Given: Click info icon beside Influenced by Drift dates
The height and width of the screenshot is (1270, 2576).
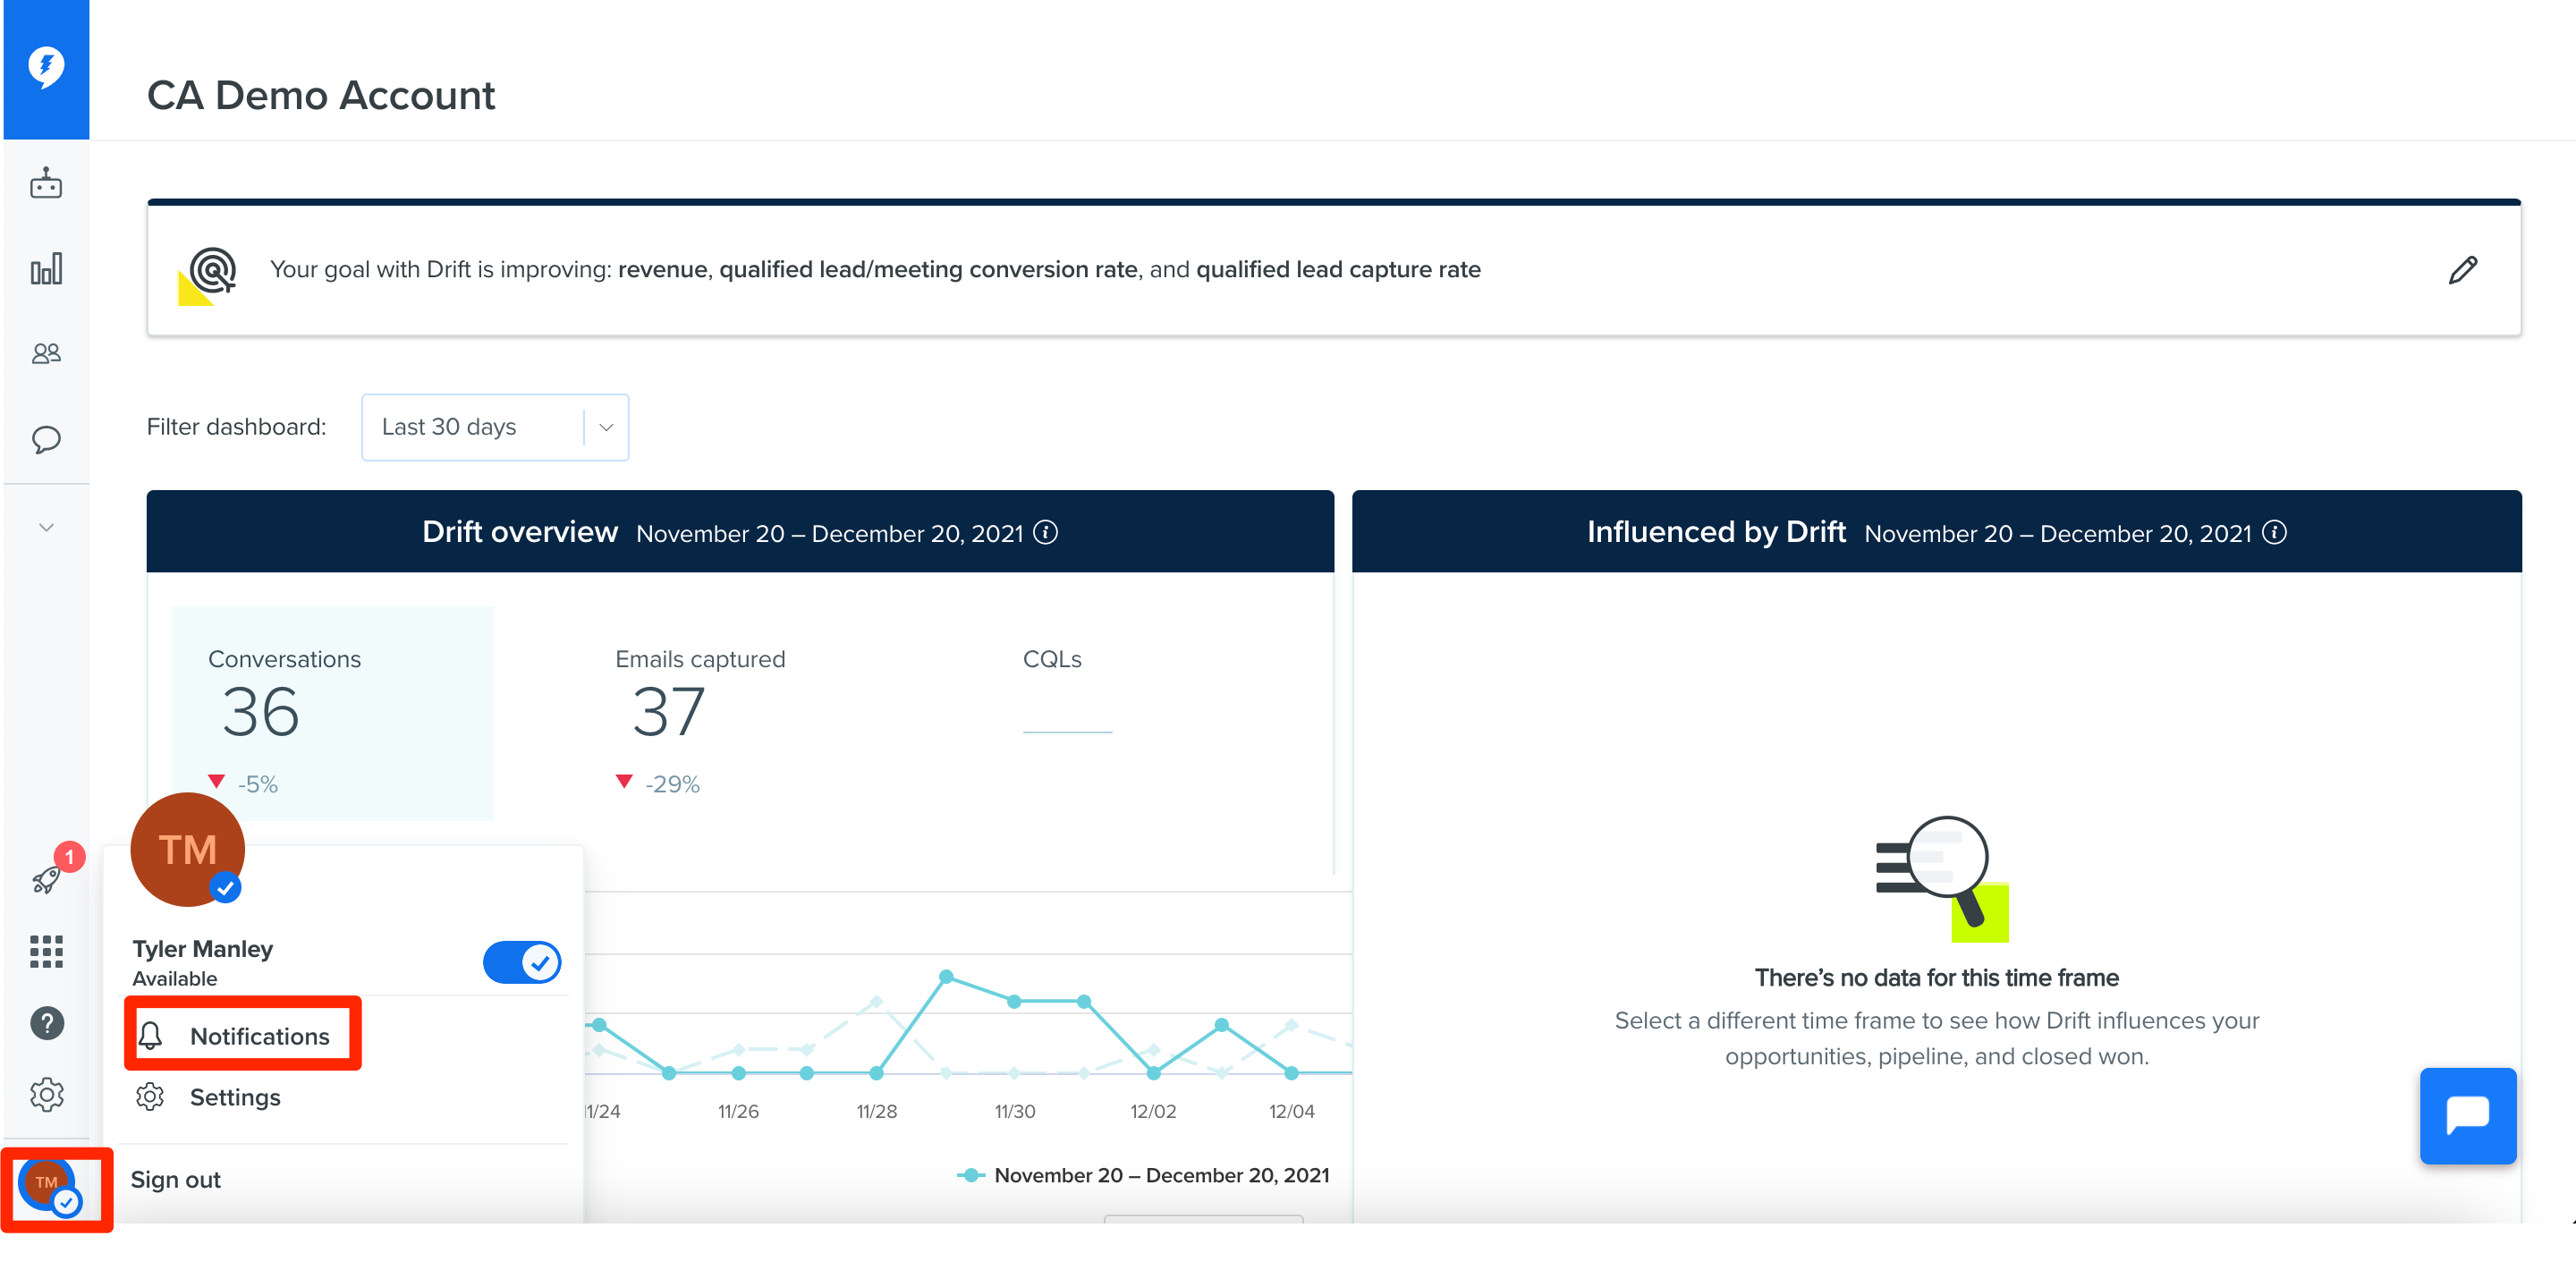Looking at the screenshot, I should [2274, 532].
